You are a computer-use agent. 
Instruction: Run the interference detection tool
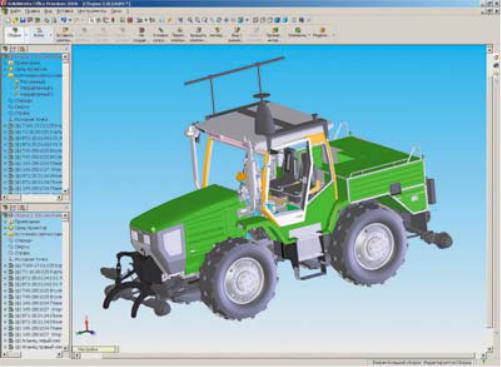click(x=273, y=34)
